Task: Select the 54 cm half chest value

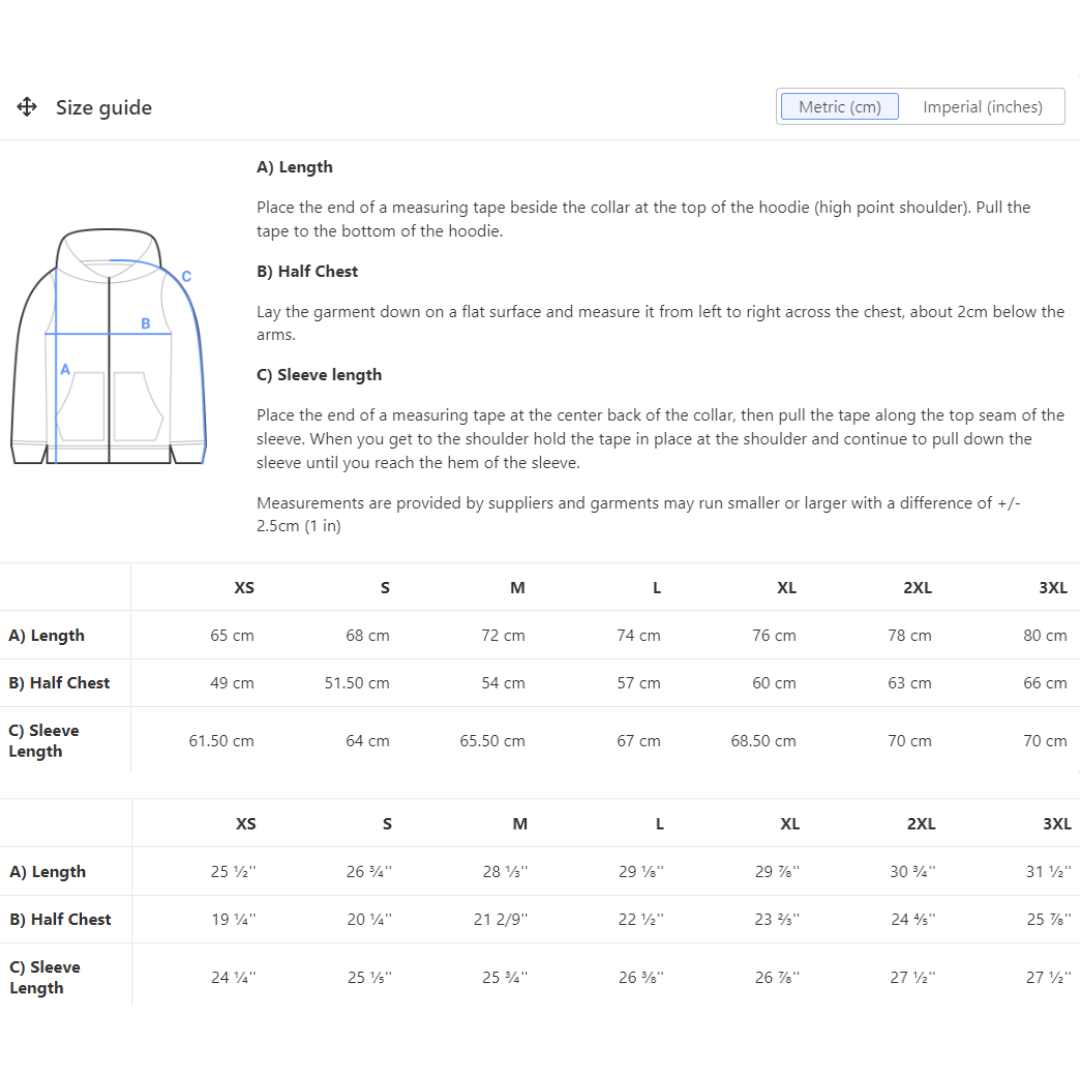Action: (x=501, y=683)
